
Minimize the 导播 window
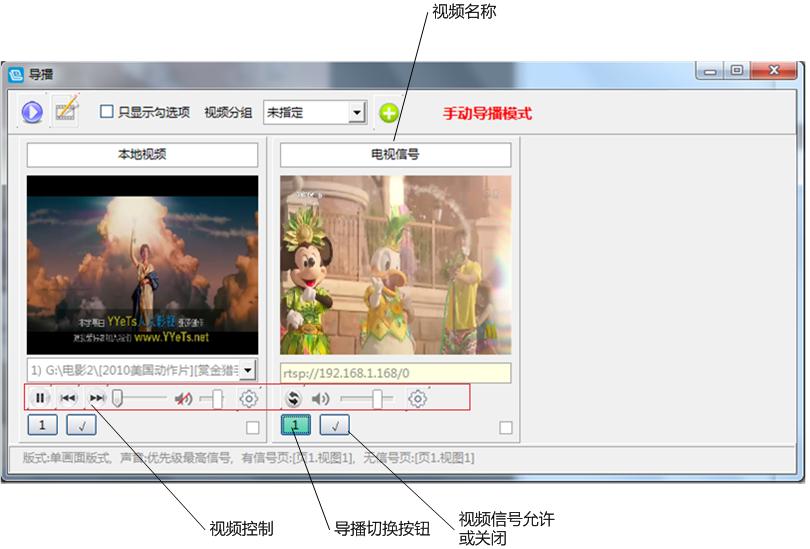[x=710, y=70]
